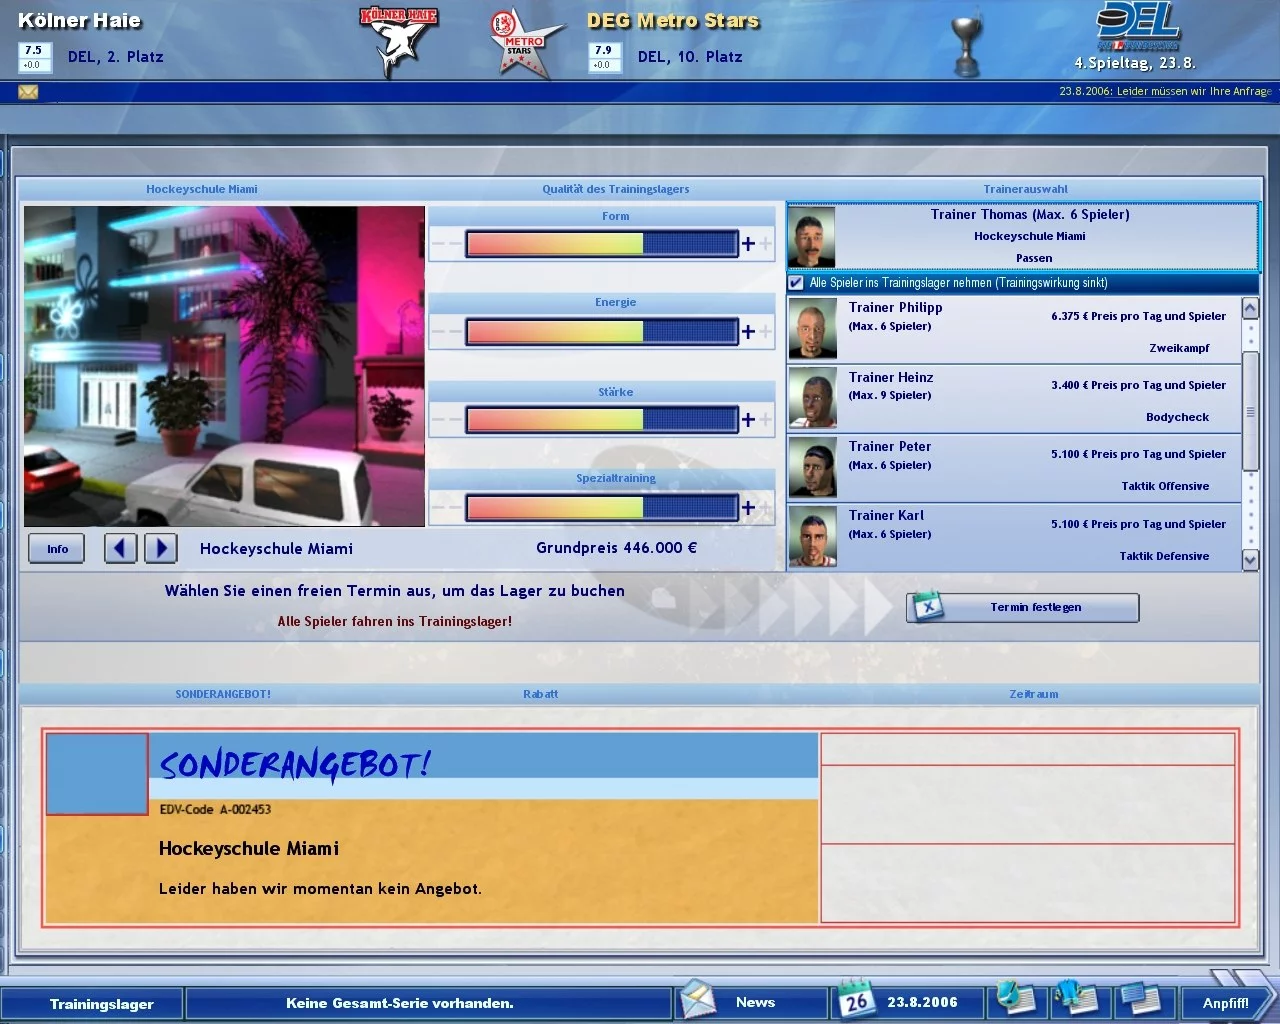Click the 'Anpfiff!' button
The height and width of the screenshot is (1024, 1280).
click(1225, 1003)
